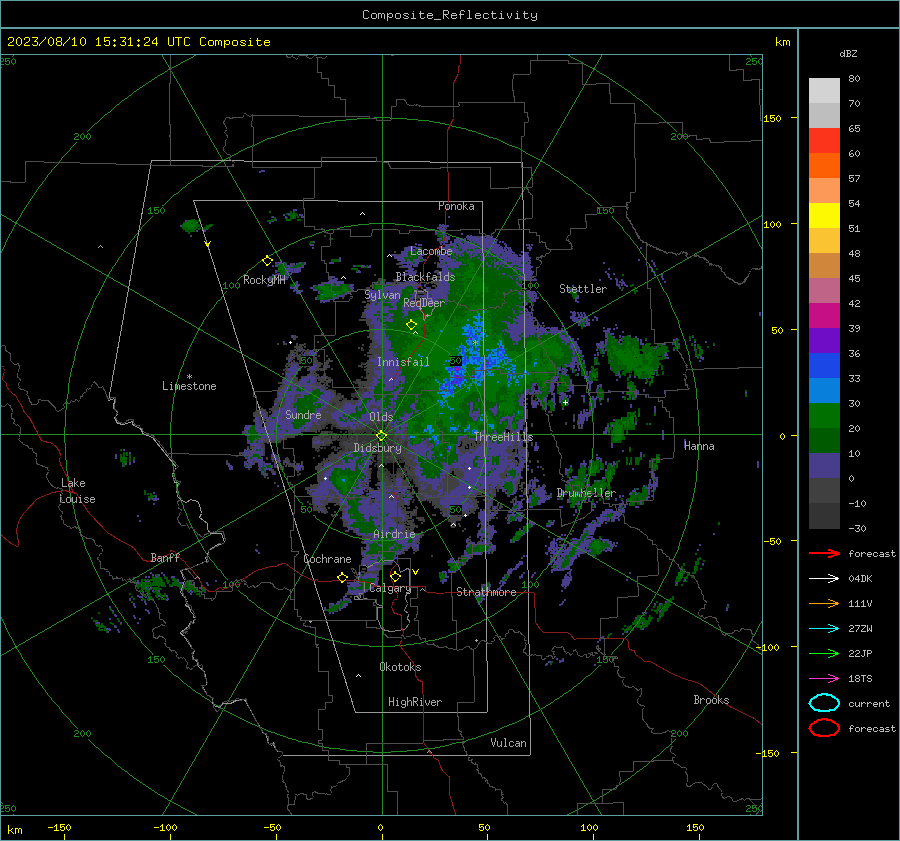Viewport: 900px width, 841px height.
Task: Click the 54 dBZ yellow color swatch
Action: (x=824, y=216)
